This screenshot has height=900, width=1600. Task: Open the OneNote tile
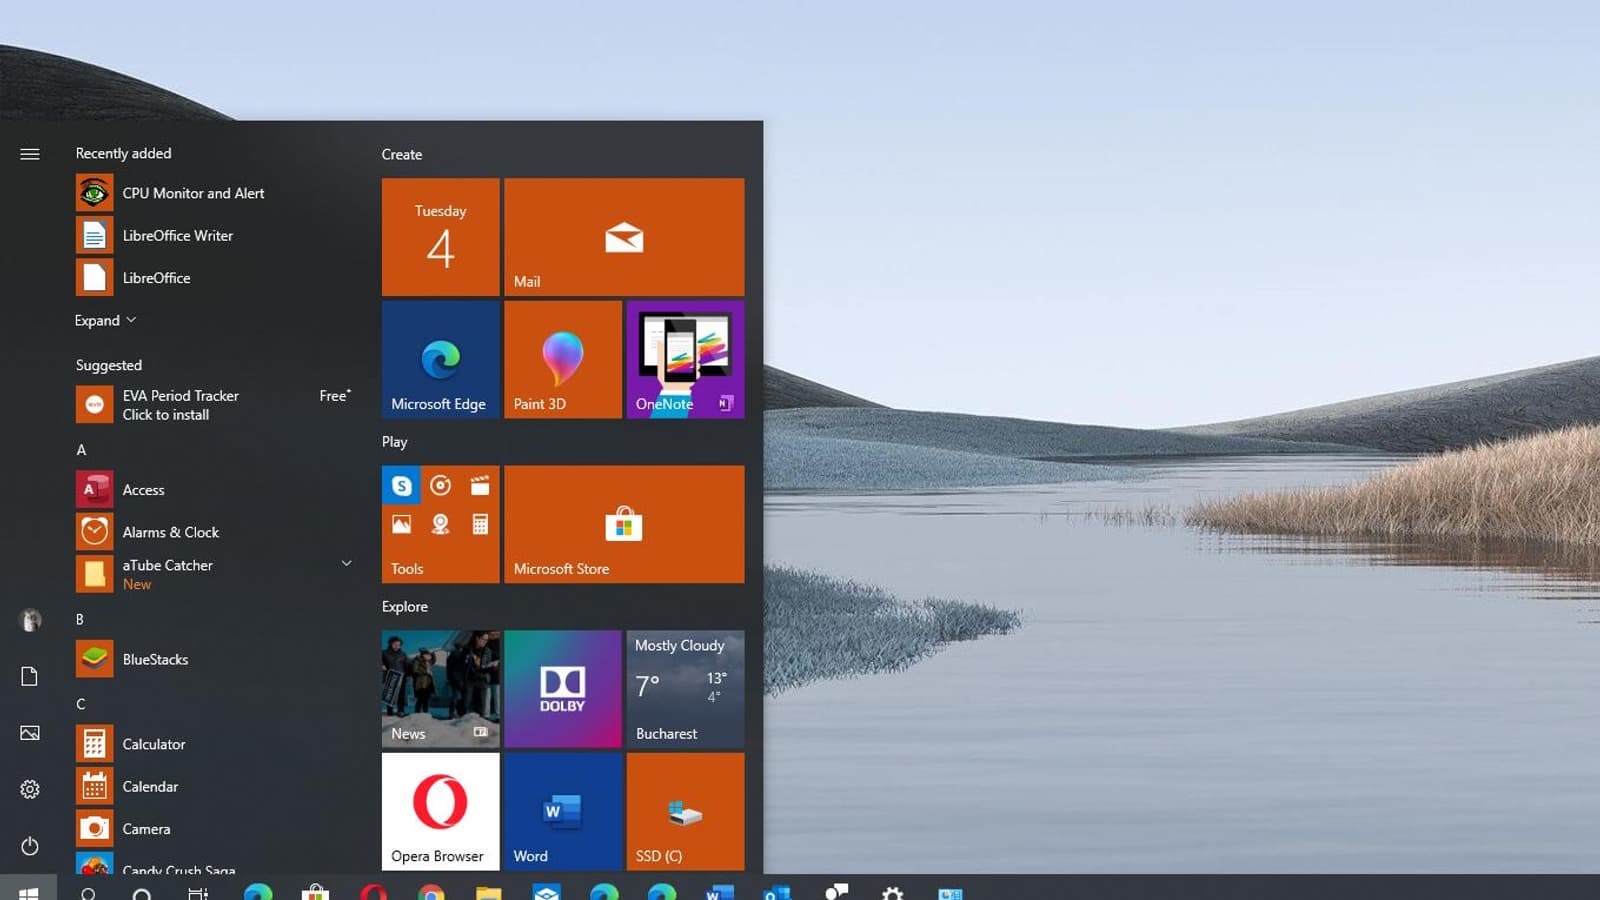[685, 359]
